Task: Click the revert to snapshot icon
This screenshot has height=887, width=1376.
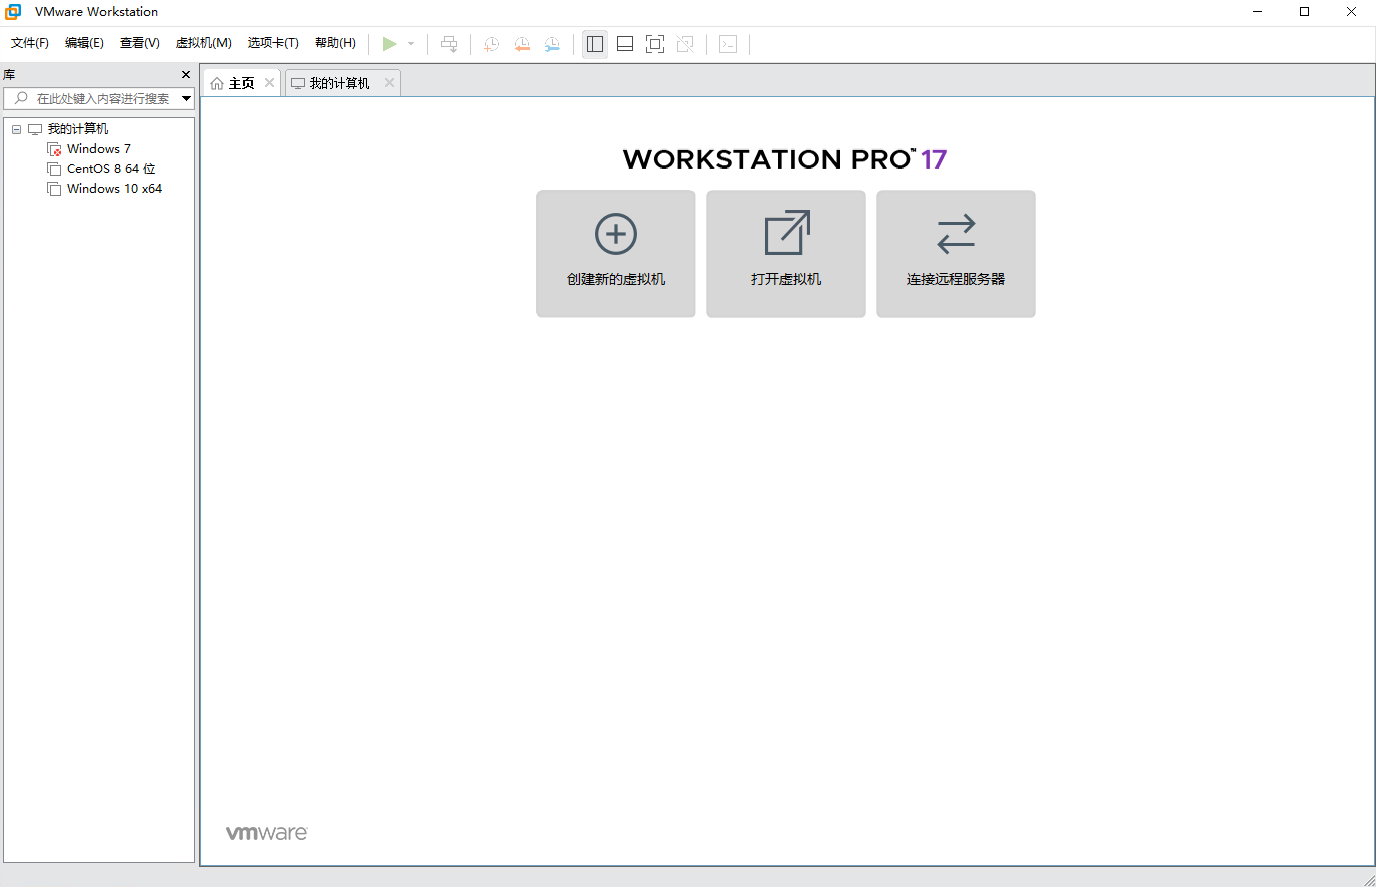Action: coord(522,44)
